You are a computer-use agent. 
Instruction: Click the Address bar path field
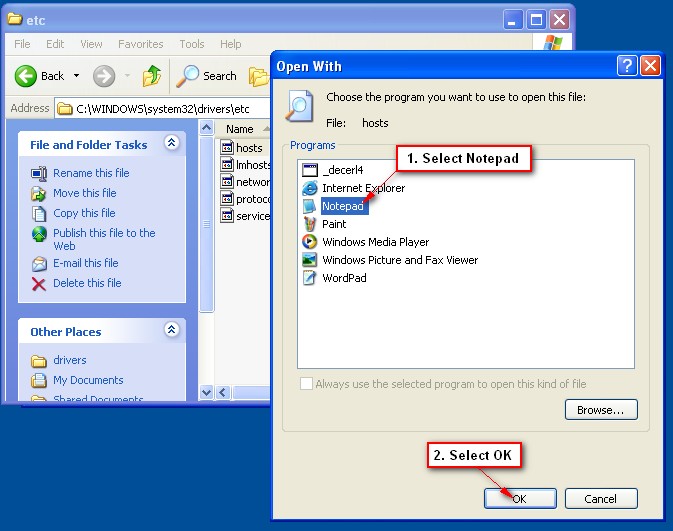point(163,109)
